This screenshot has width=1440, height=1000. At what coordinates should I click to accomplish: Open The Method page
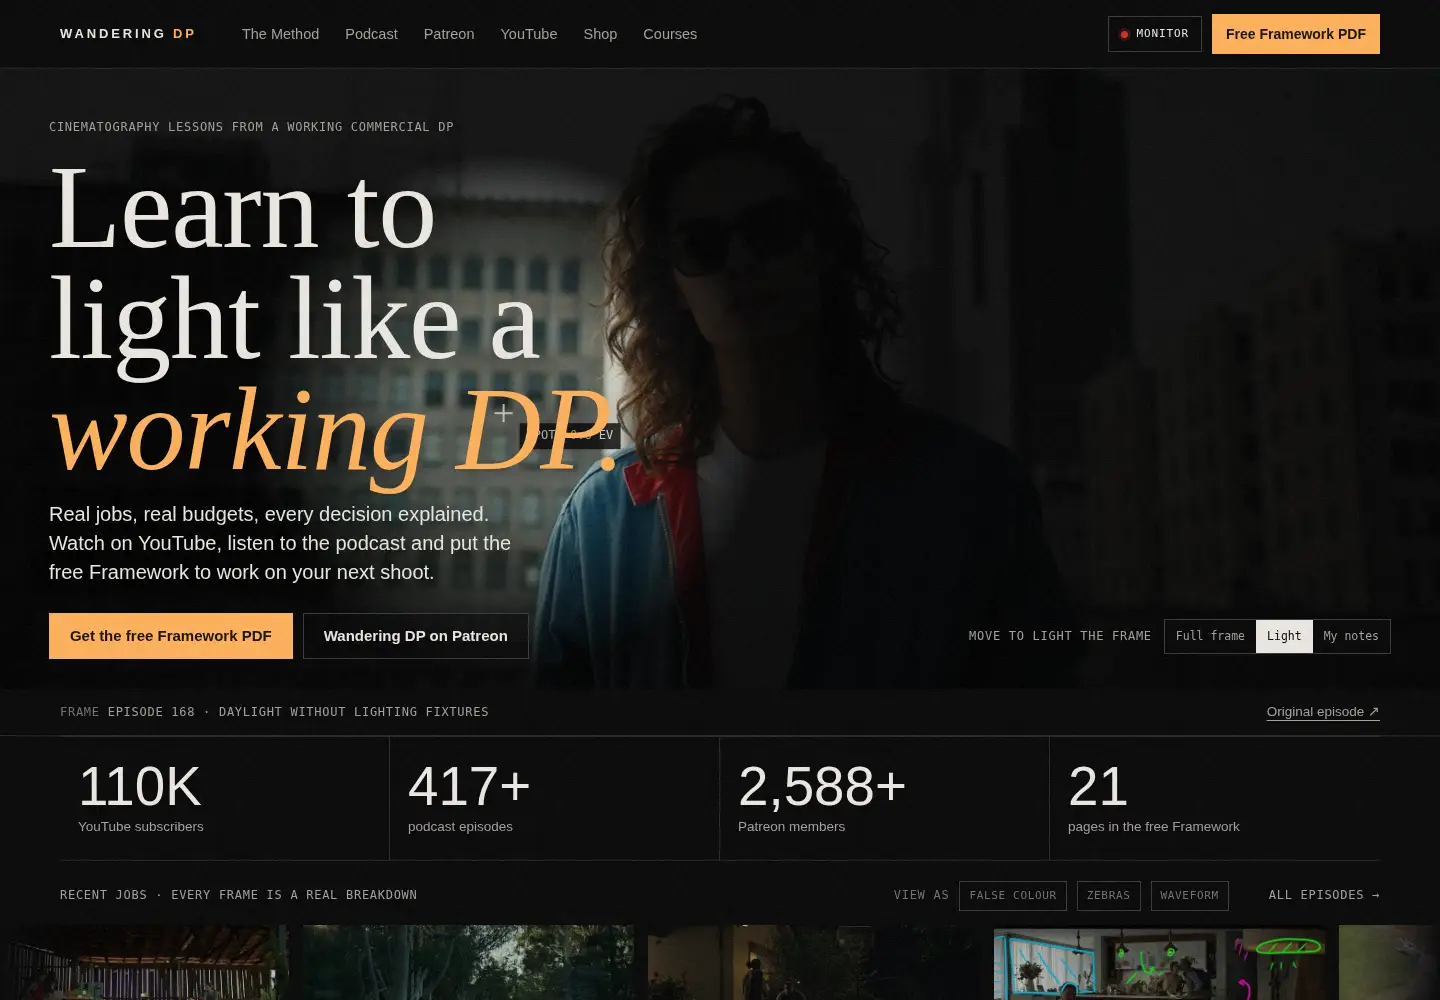280,34
